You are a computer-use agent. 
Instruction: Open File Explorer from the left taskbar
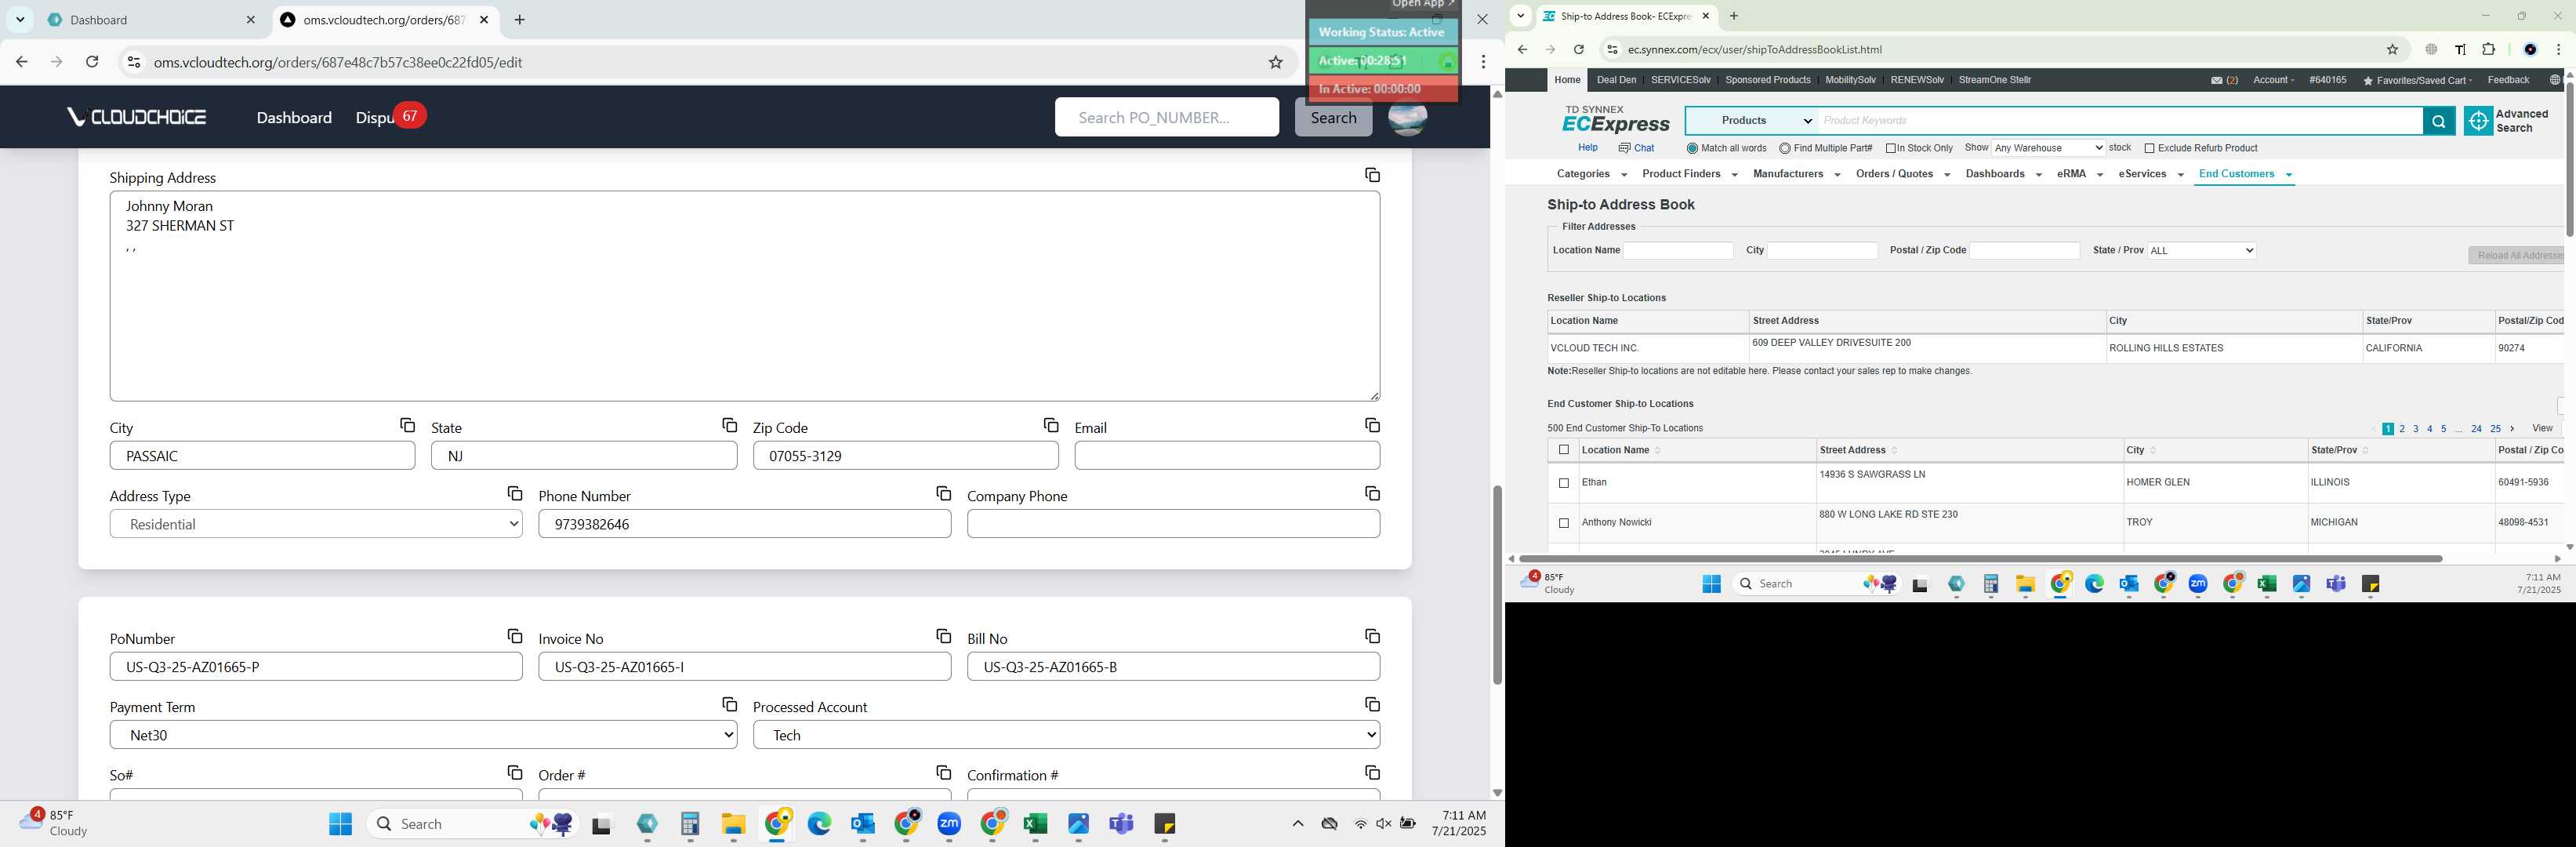coord(733,824)
